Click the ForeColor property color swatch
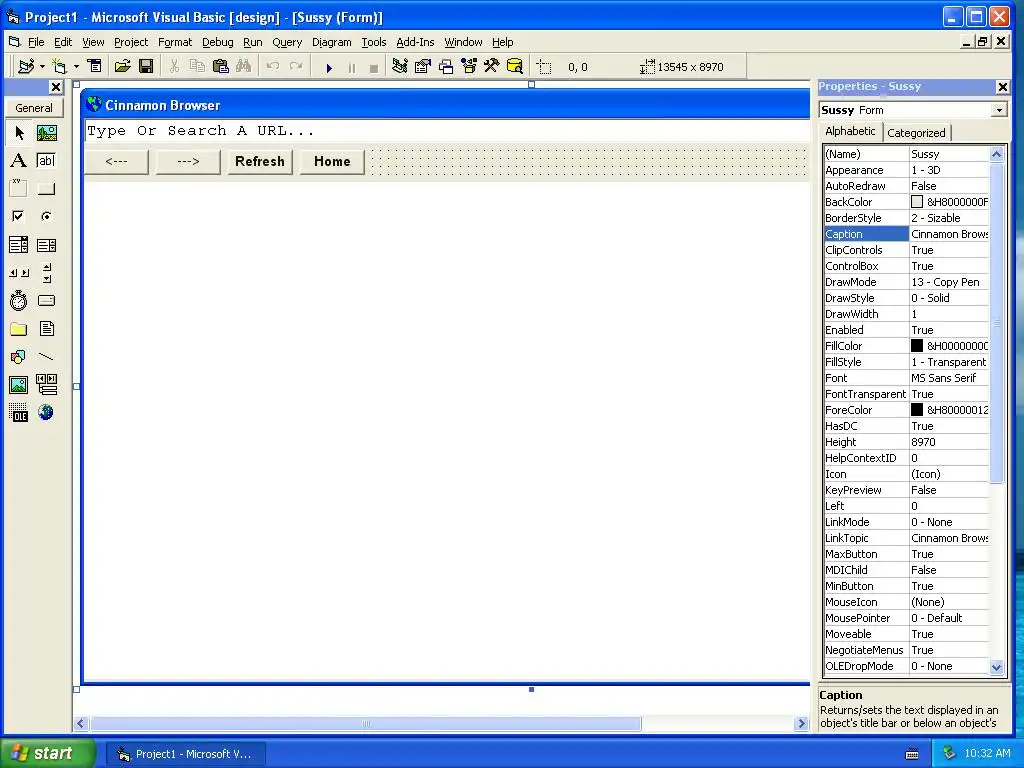The width and height of the screenshot is (1024, 768). [917, 410]
